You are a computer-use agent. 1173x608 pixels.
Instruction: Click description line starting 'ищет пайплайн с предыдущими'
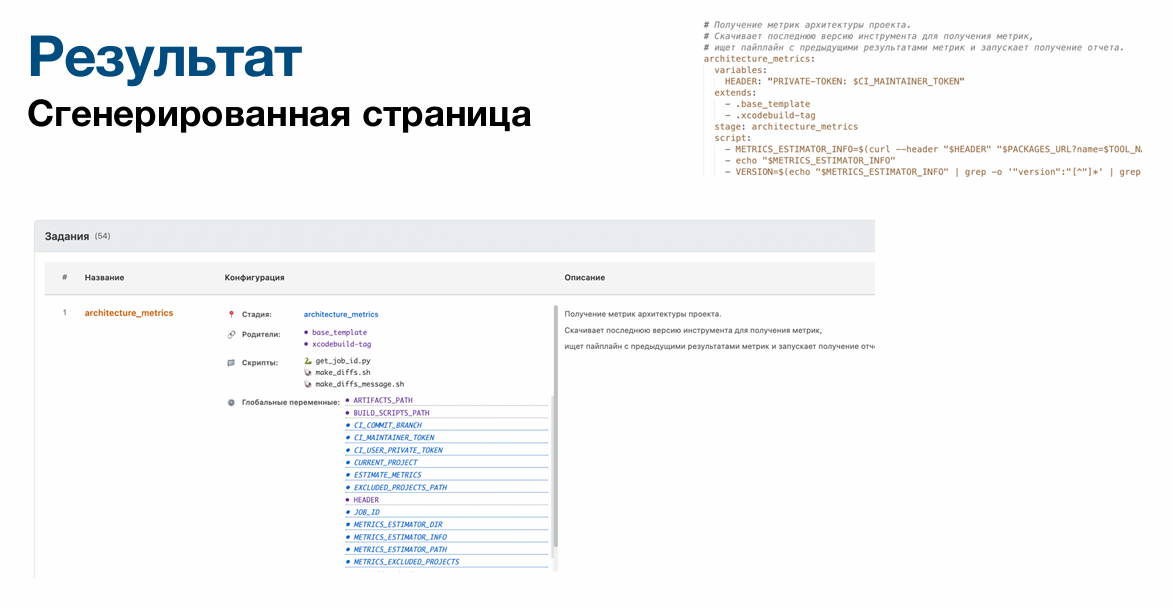point(719,347)
